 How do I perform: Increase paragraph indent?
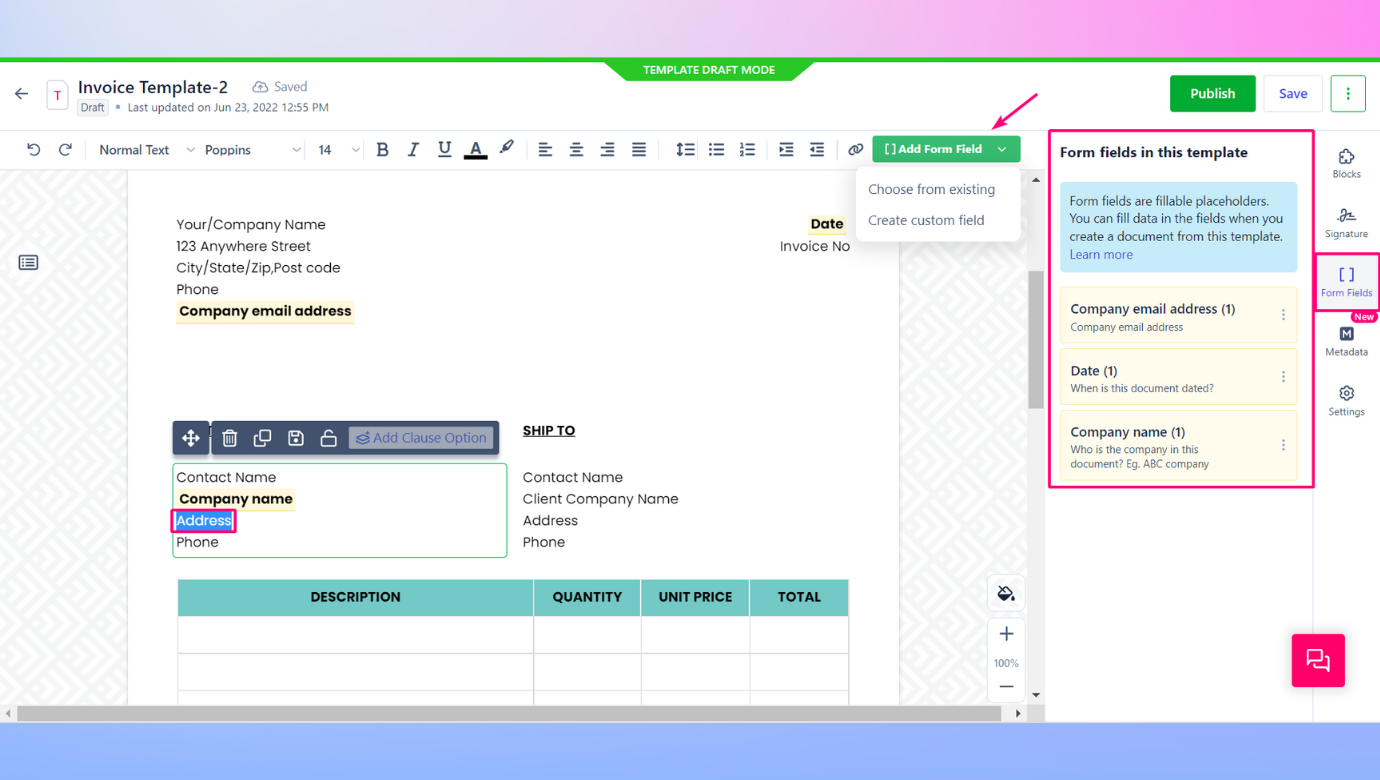coord(786,149)
